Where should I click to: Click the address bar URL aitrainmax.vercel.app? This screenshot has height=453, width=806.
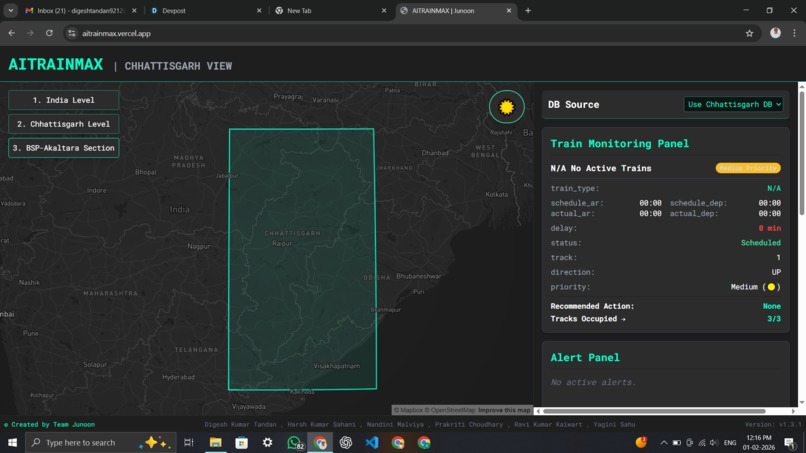[x=117, y=33]
